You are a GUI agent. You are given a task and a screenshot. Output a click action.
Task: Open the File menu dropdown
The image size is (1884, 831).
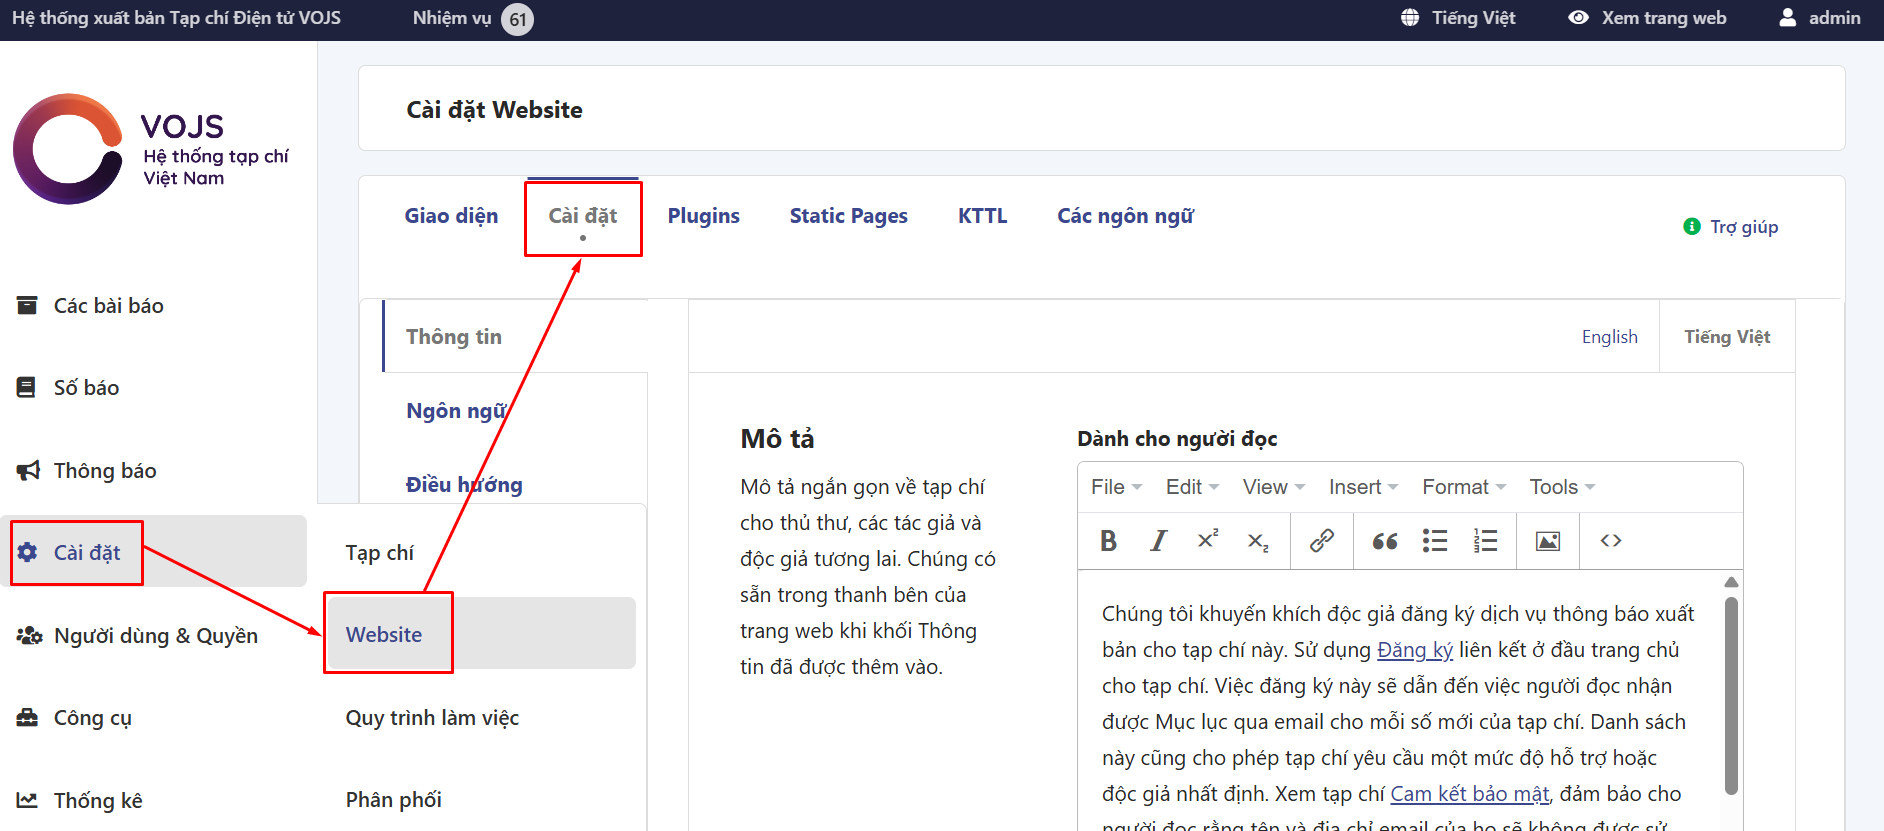click(x=1115, y=487)
